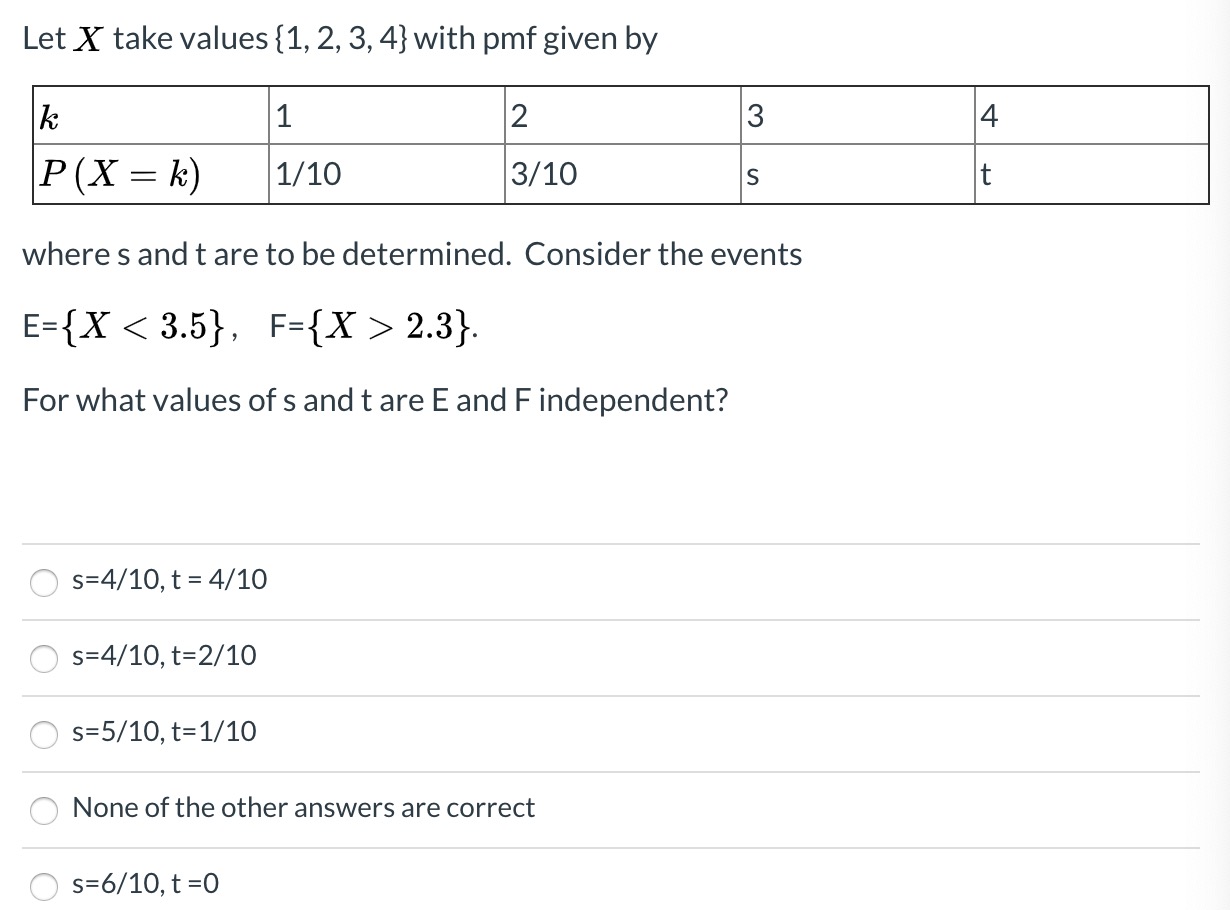Click the table header cell with value 3
Image resolution: width=1230 pixels, height=910 pixels.
[858, 116]
